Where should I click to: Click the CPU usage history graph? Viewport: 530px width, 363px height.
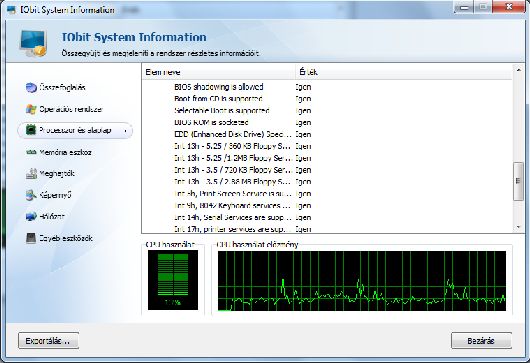click(362, 281)
